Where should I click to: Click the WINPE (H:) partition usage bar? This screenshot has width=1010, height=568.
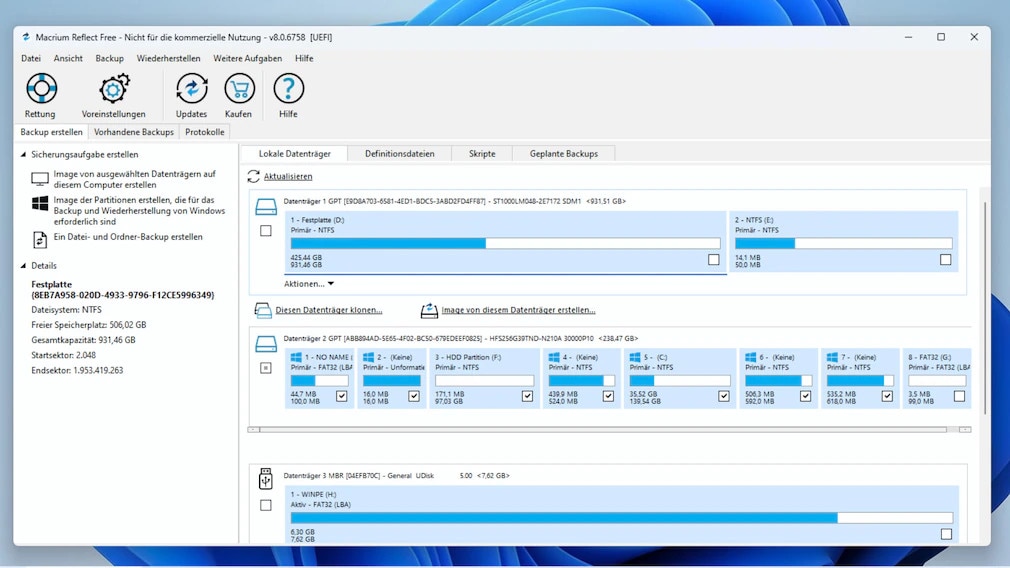[620, 518]
